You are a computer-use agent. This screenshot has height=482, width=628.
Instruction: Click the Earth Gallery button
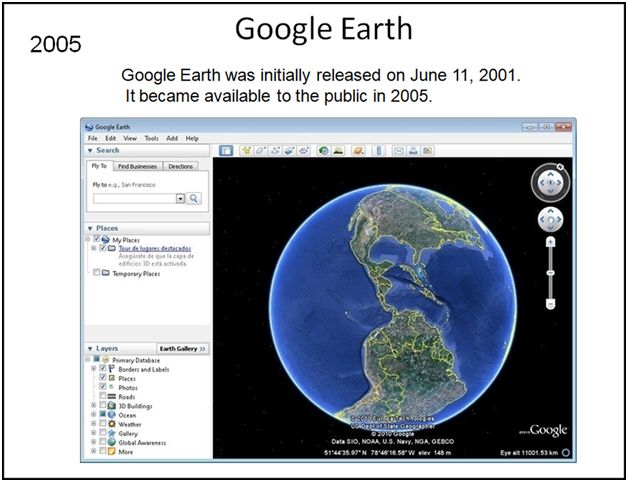point(183,348)
